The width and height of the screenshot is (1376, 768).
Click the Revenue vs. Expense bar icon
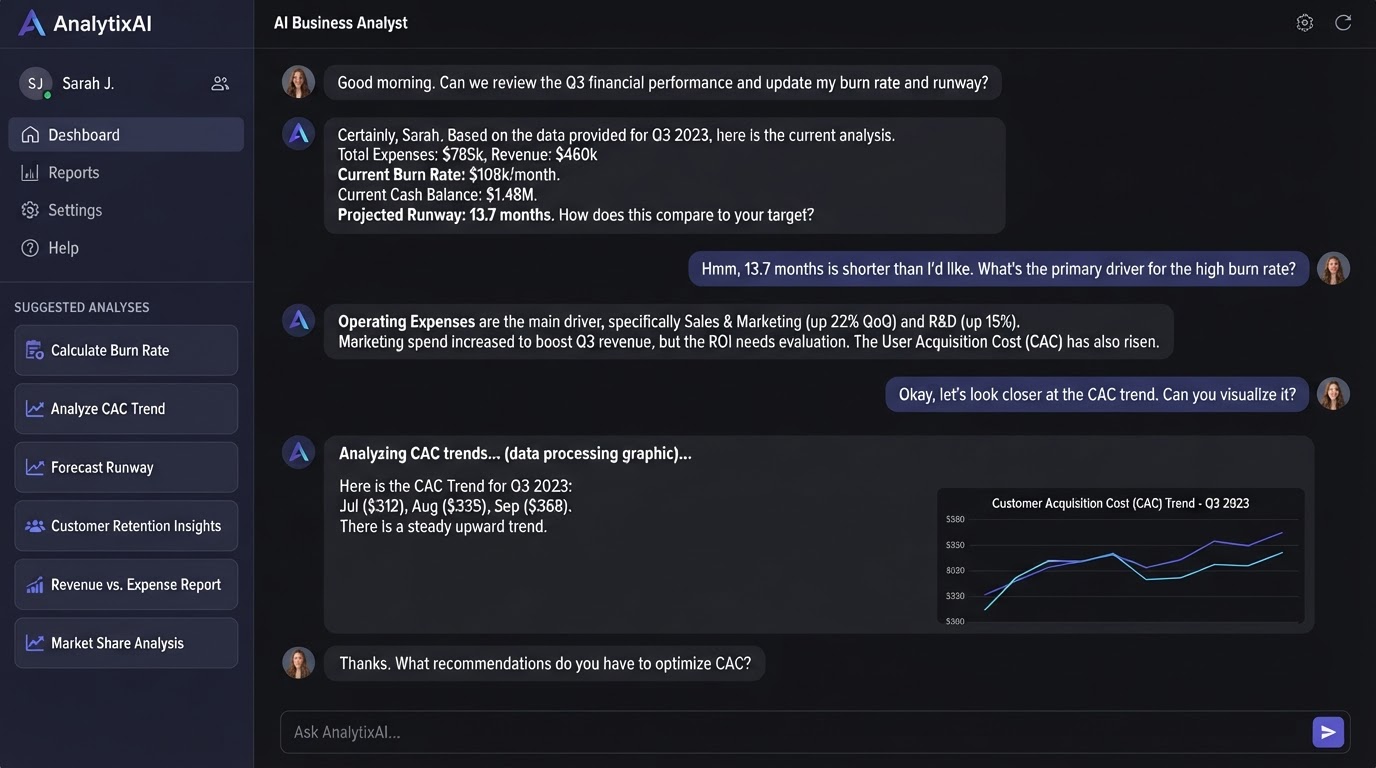[35, 585]
